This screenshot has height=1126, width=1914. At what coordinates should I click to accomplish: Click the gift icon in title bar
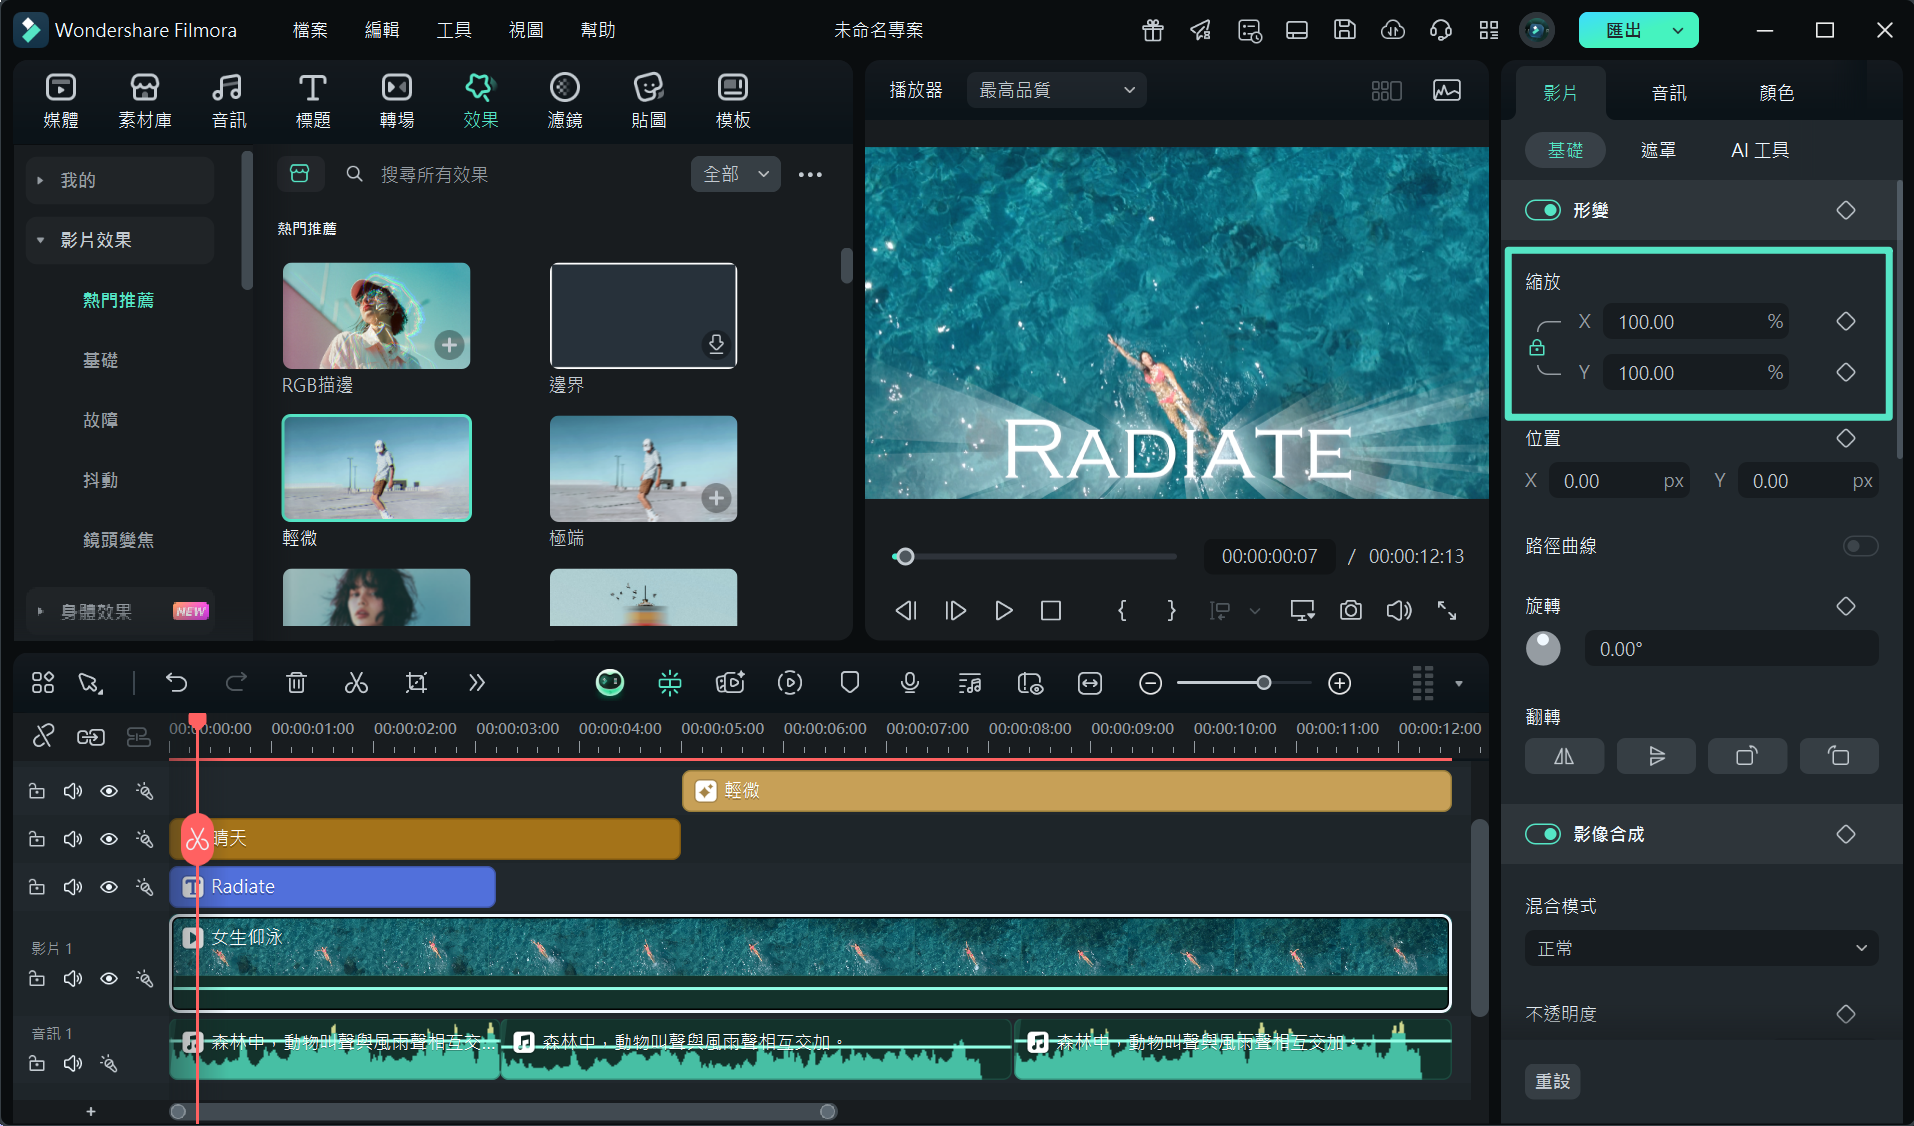coord(1153,30)
